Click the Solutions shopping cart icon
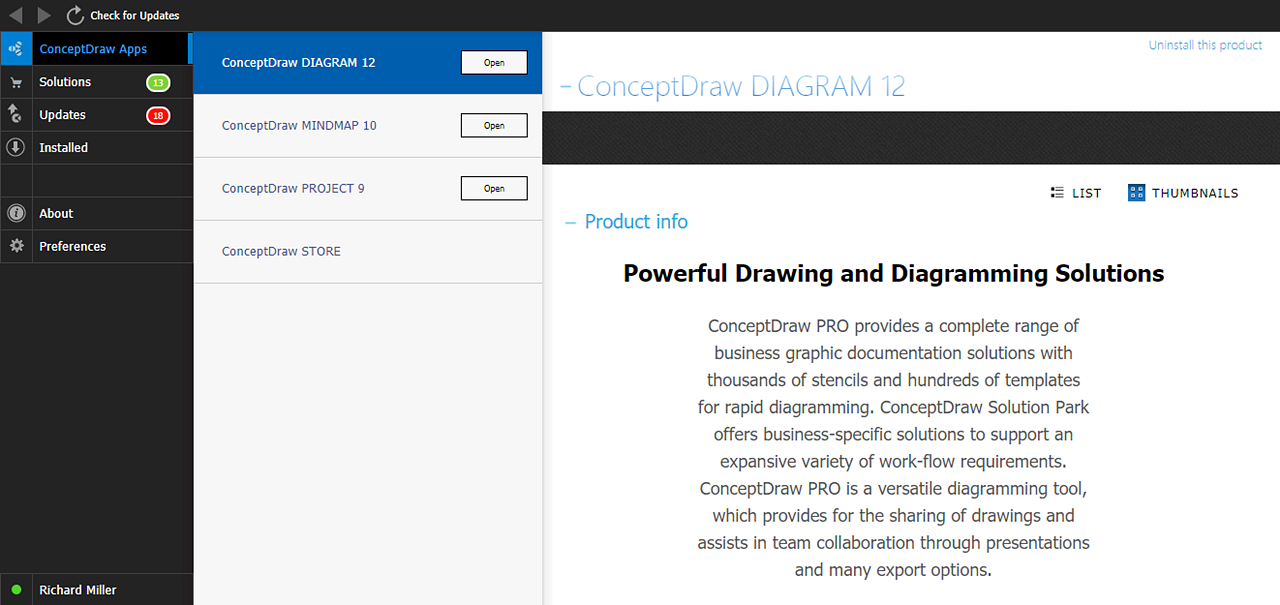The height and width of the screenshot is (605, 1280). click(16, 81)
